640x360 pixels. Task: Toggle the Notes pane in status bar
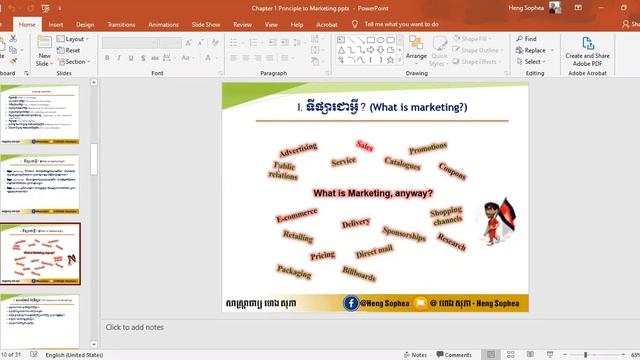pos(415,355)
